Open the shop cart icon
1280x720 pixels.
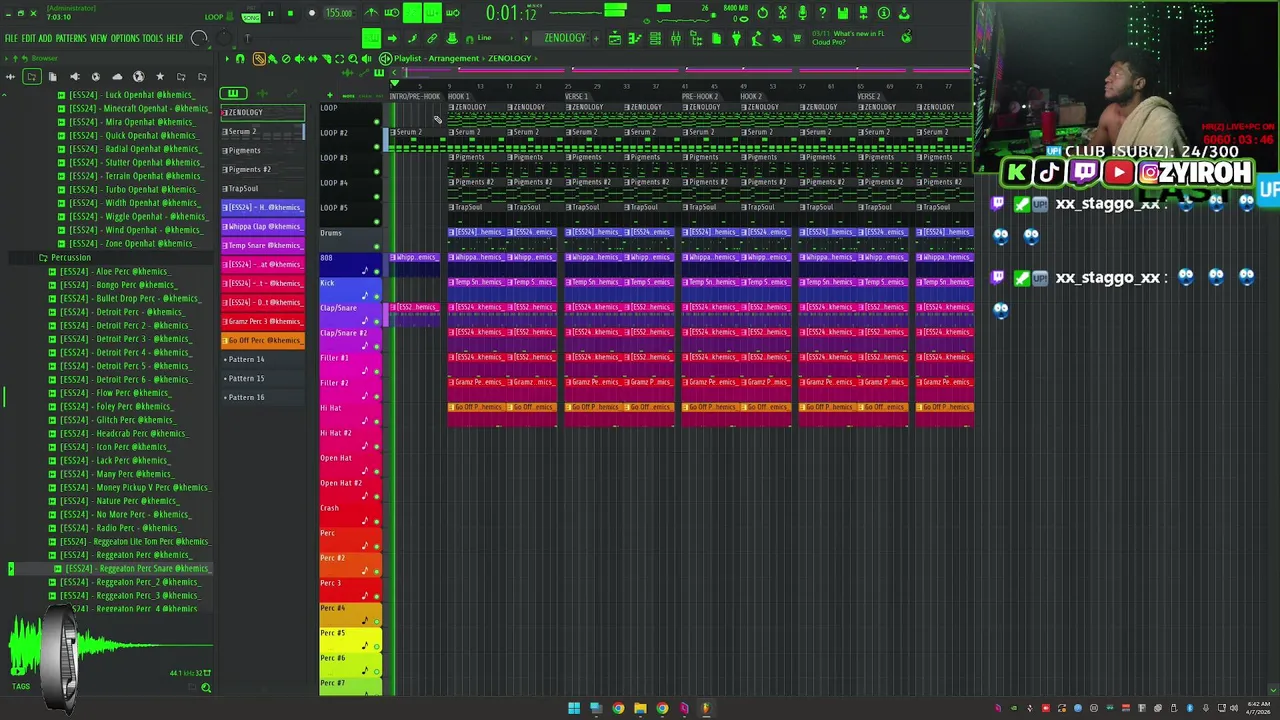click(797, 38)
